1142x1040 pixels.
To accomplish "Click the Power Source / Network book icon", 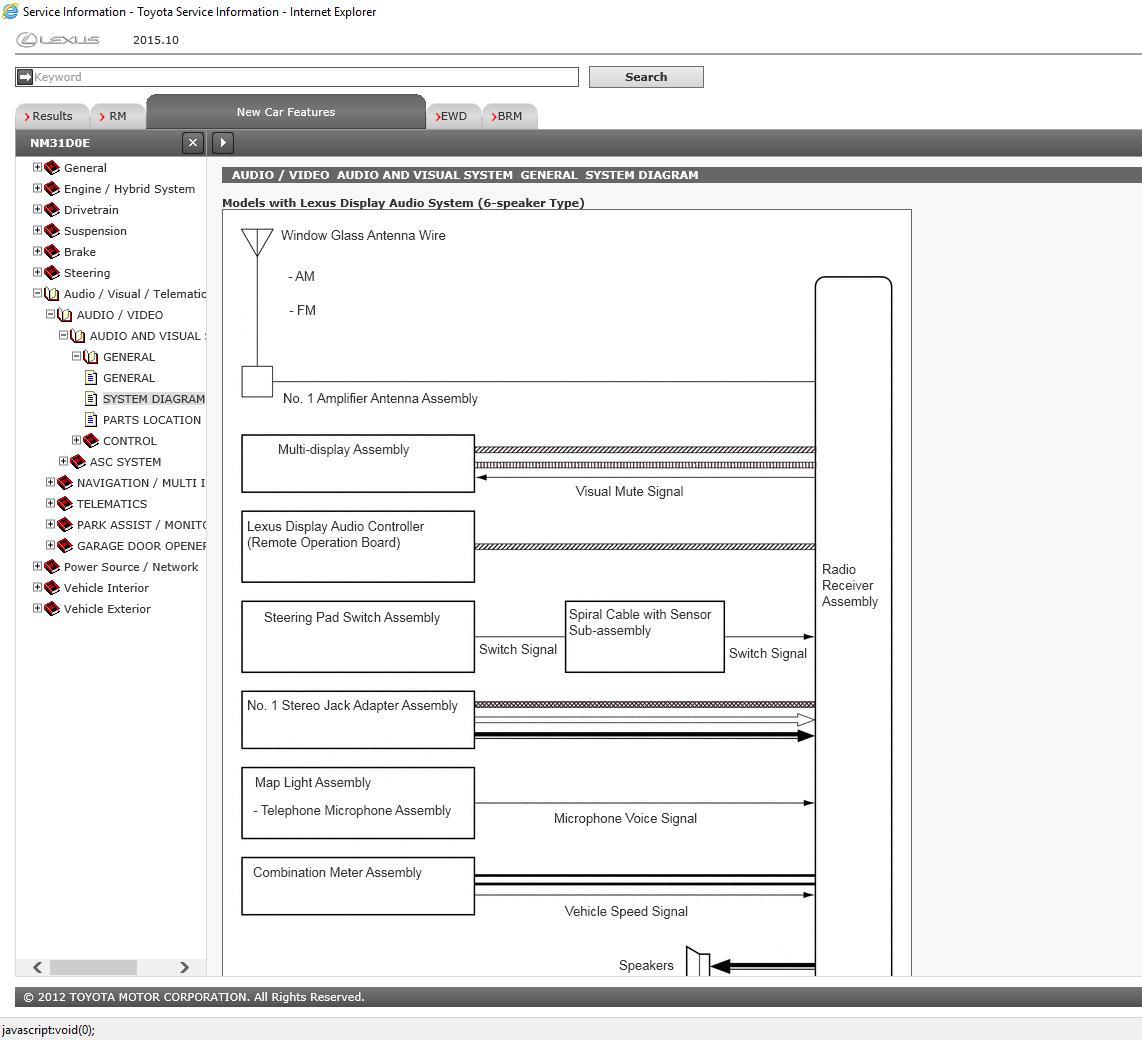I will [x=52, y=567].
